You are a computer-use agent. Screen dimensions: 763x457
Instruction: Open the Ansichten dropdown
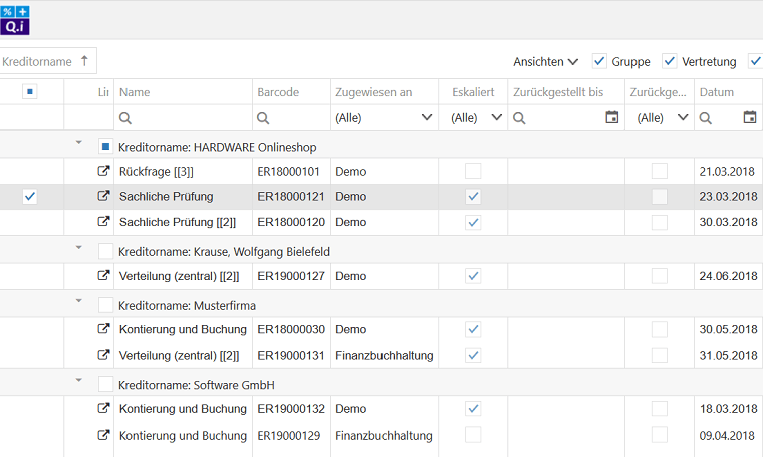point(545,61)
